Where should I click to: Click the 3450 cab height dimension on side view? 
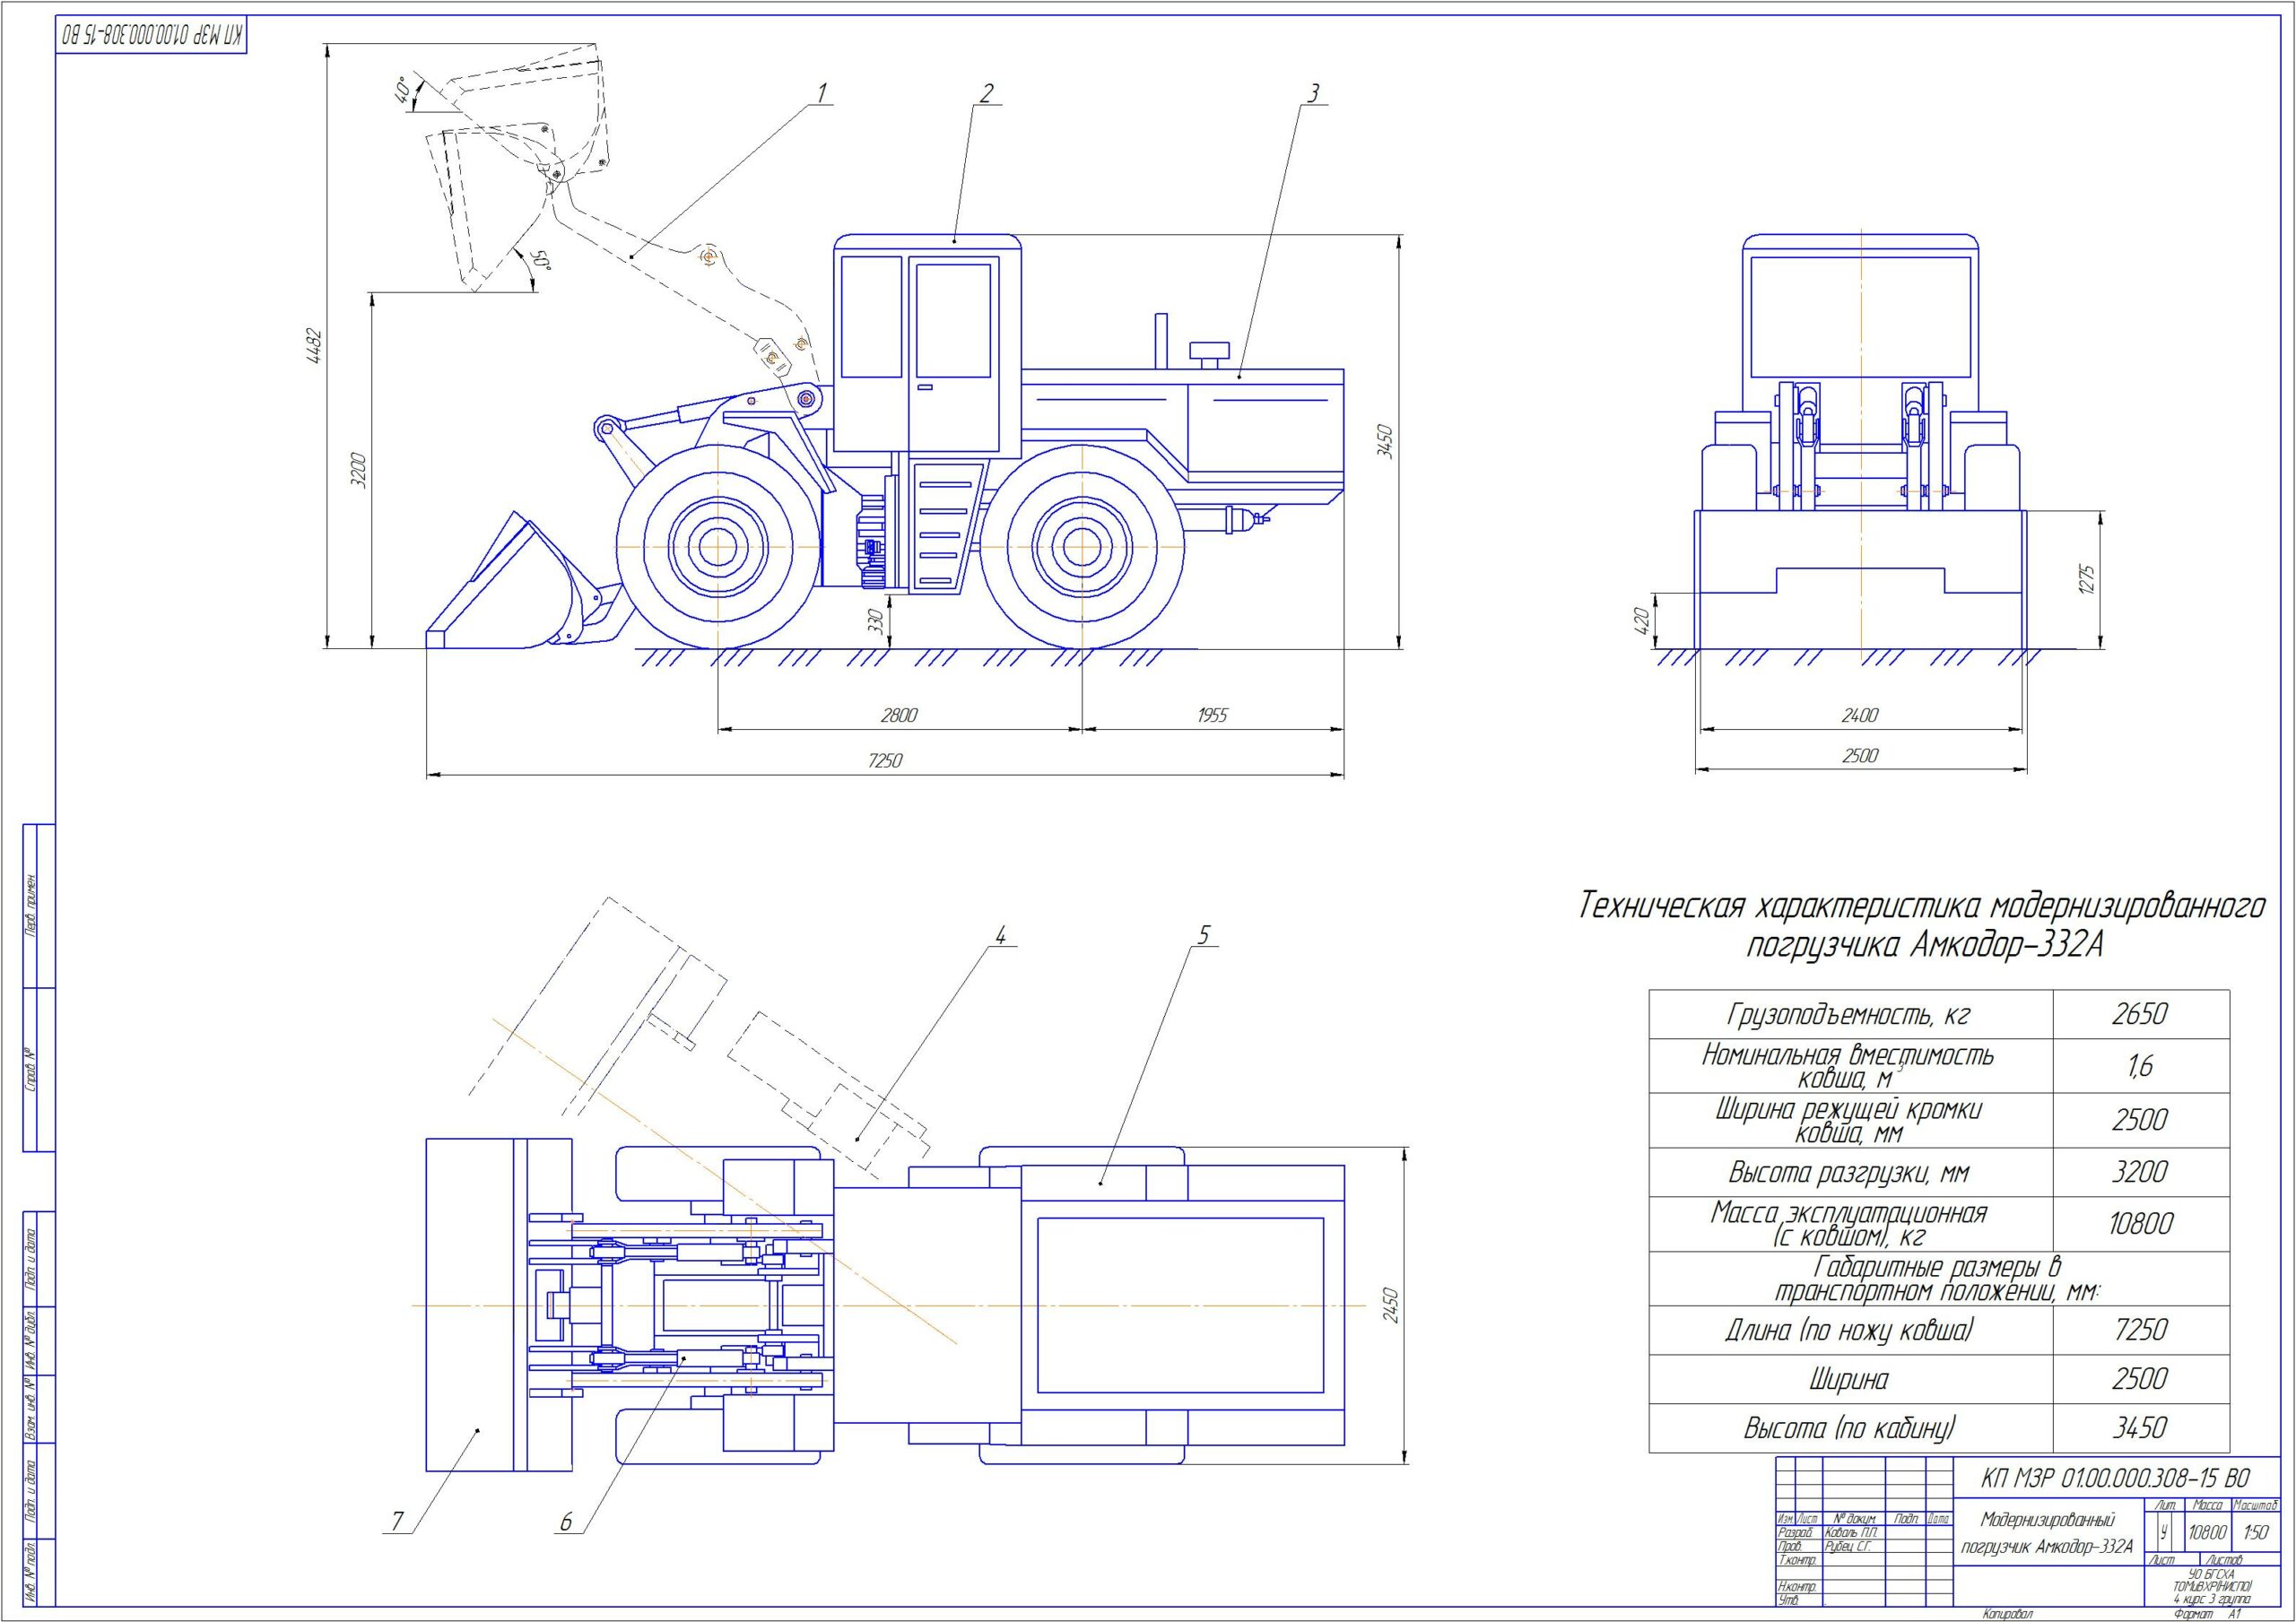tap(1384, 441)
